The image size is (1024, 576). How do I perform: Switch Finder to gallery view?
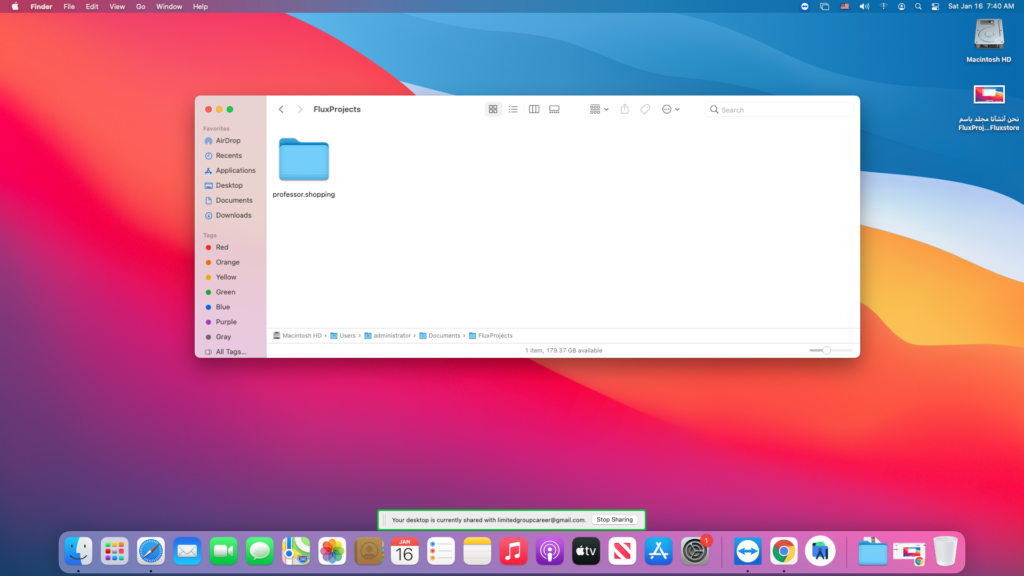(x=554, y=110)
